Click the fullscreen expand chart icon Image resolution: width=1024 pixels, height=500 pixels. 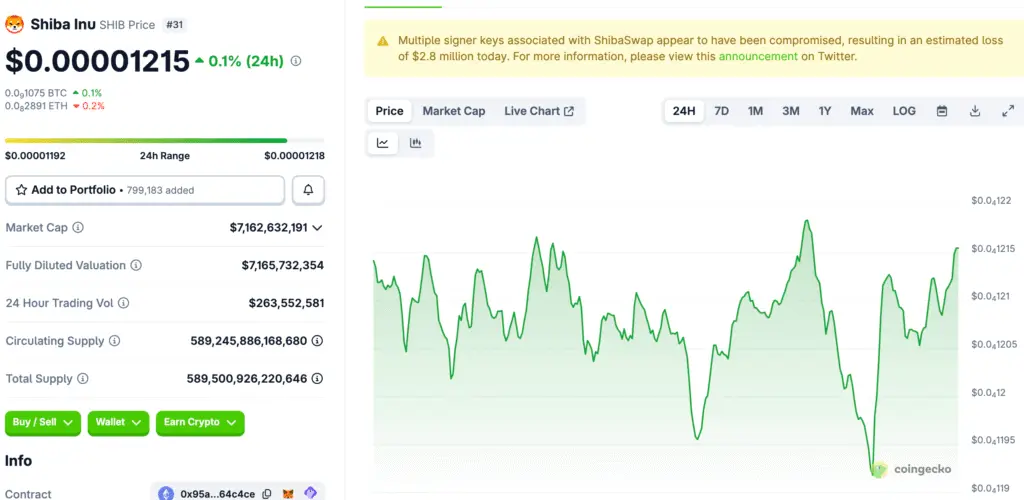coord(1008,111)
